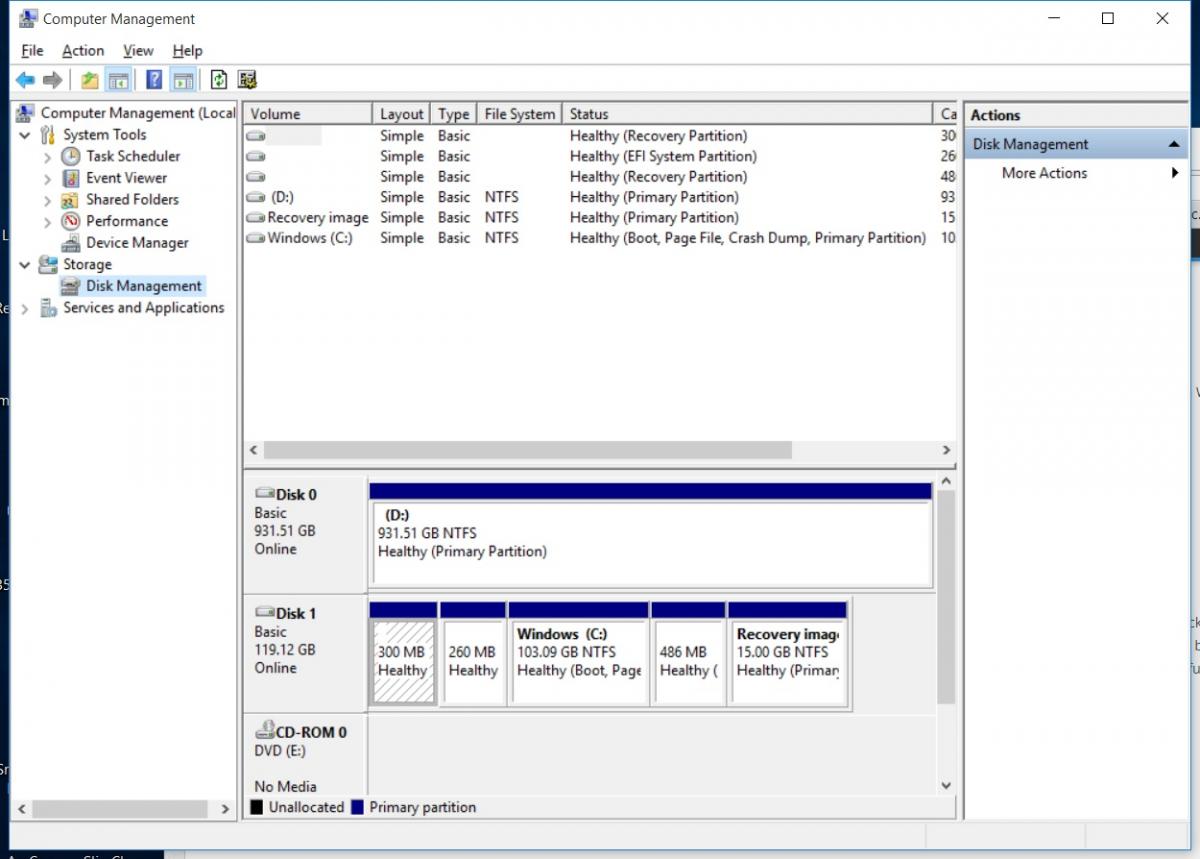Click the volume list horizontal scrollbar thumb
Image resolution: width=1200 pixels, height=859 pixels.
tap(527, 451)
